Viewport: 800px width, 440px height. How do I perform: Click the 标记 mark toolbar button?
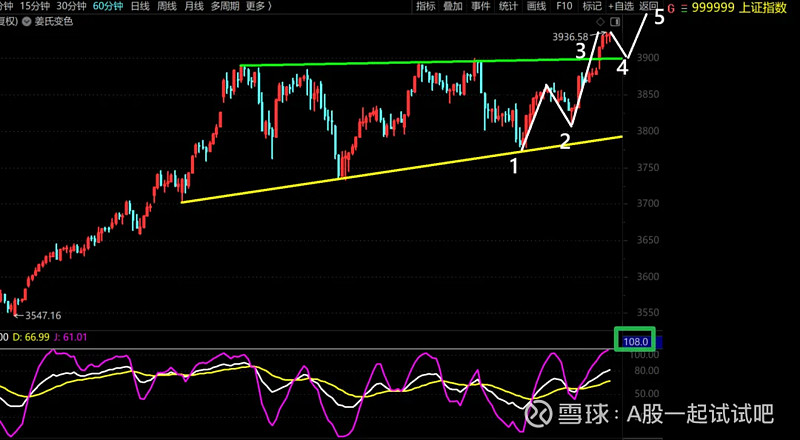click(592, 6)
